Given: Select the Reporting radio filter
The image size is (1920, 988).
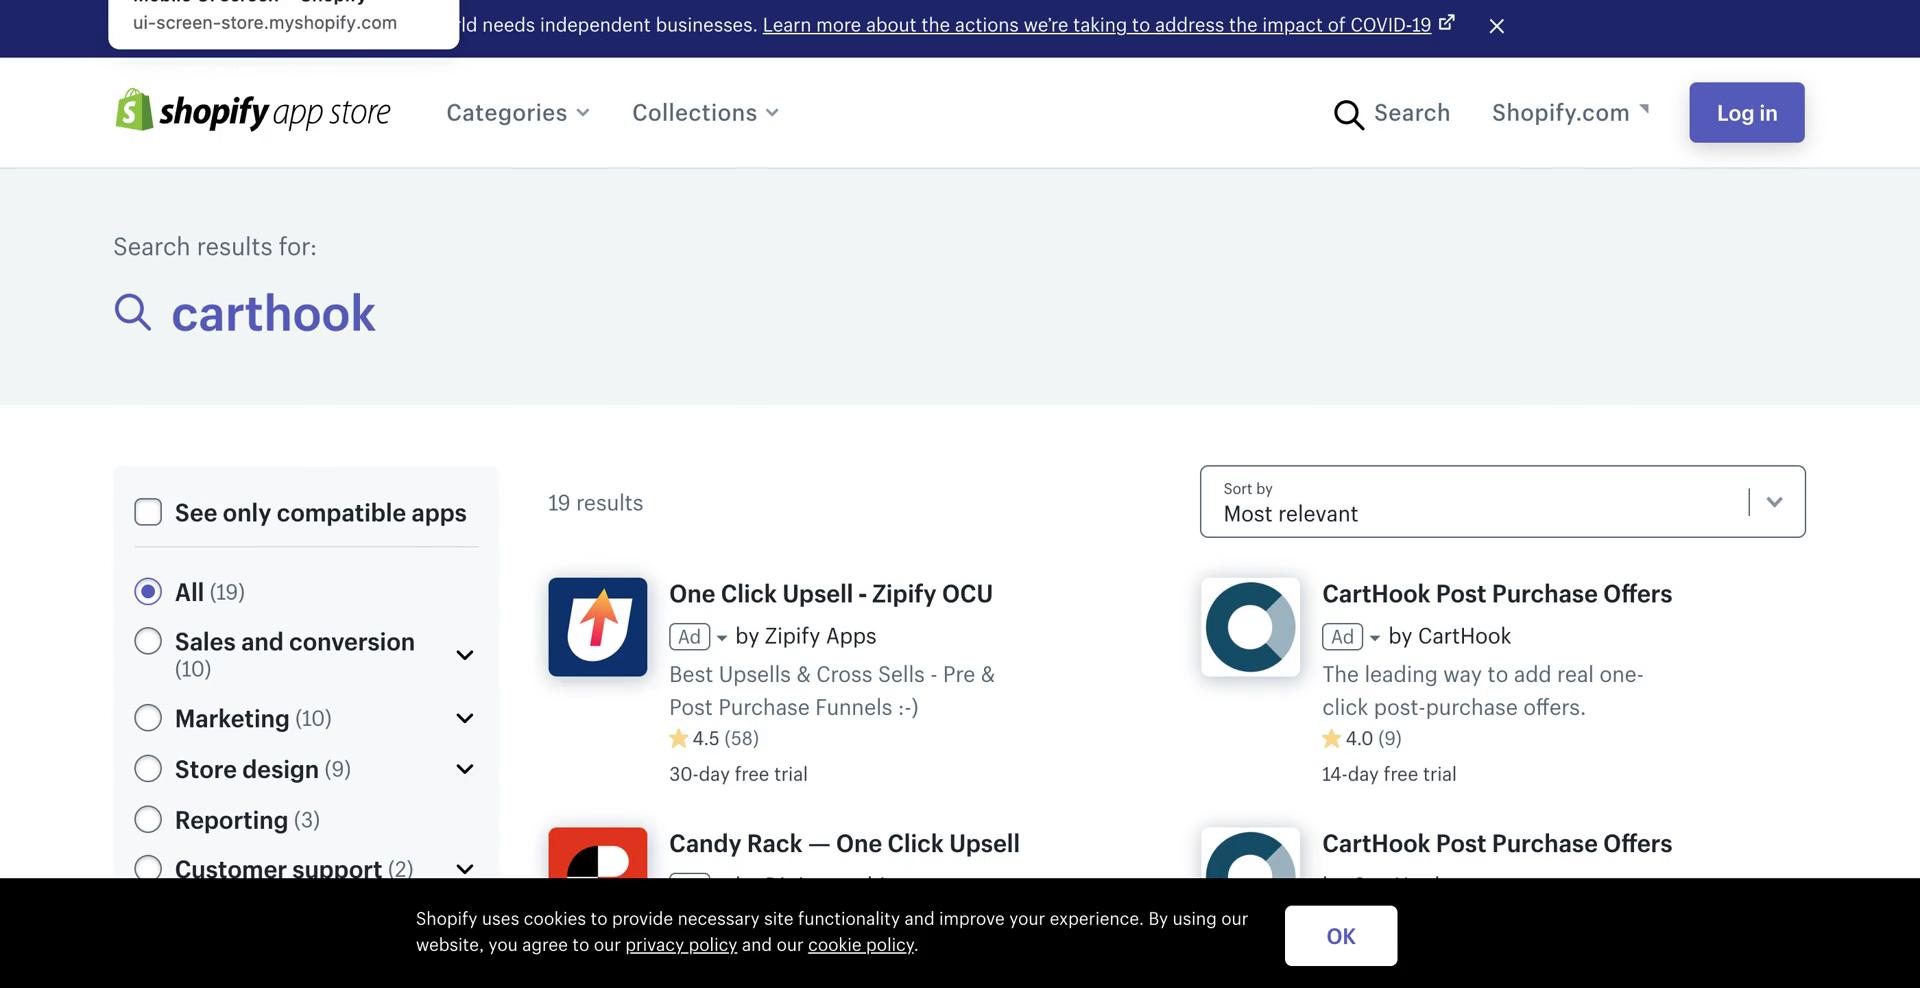Looking at the screenshot, I should [x=148, y=820].
